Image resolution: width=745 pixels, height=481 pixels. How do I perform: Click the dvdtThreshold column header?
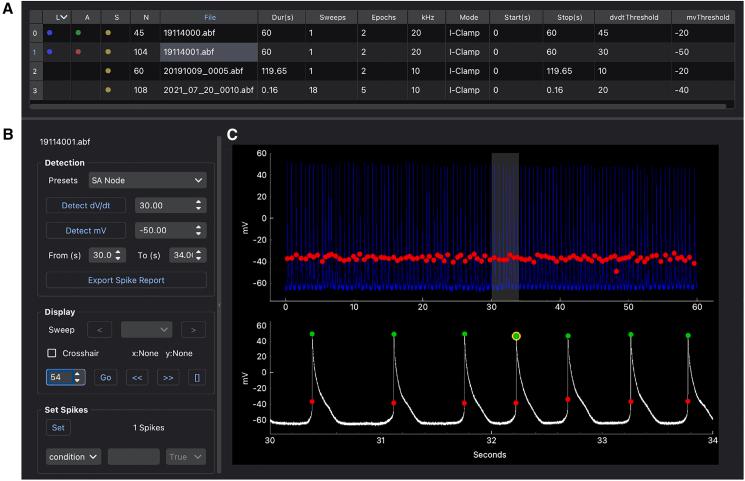click(x=622, y=15)
